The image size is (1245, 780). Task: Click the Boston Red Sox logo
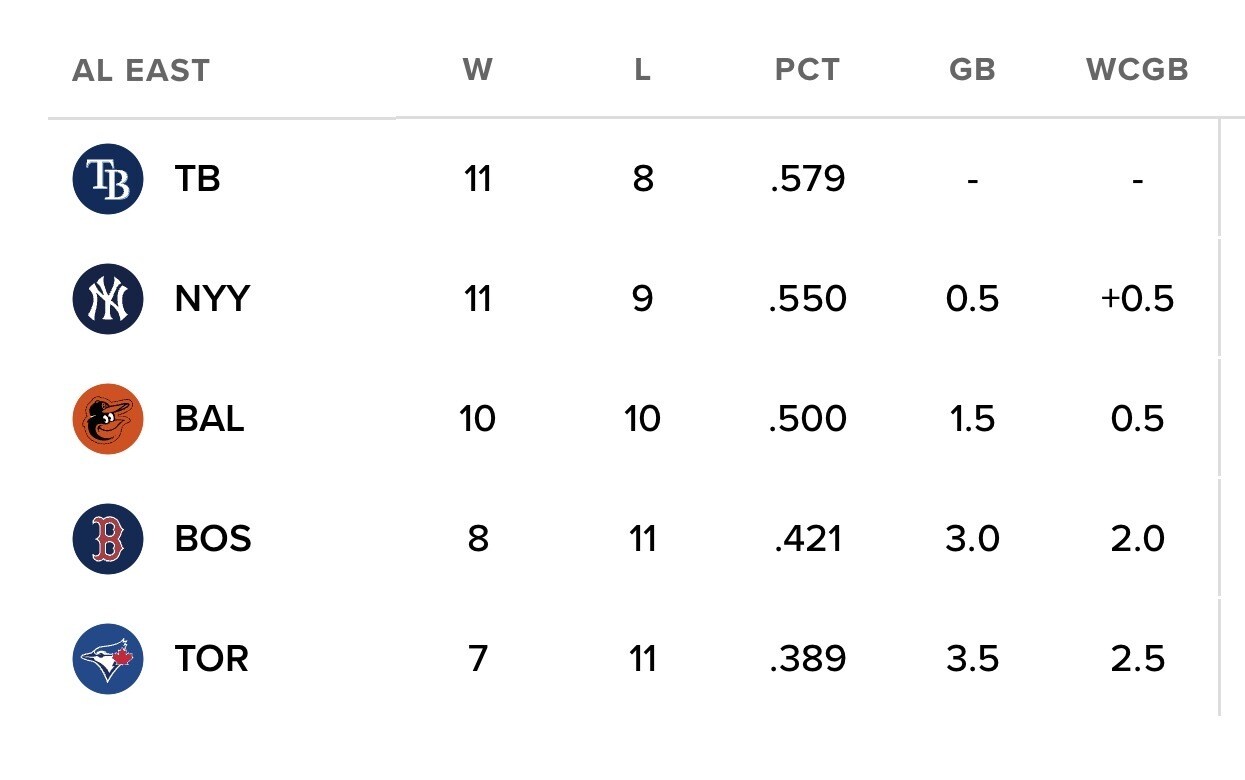108,539
